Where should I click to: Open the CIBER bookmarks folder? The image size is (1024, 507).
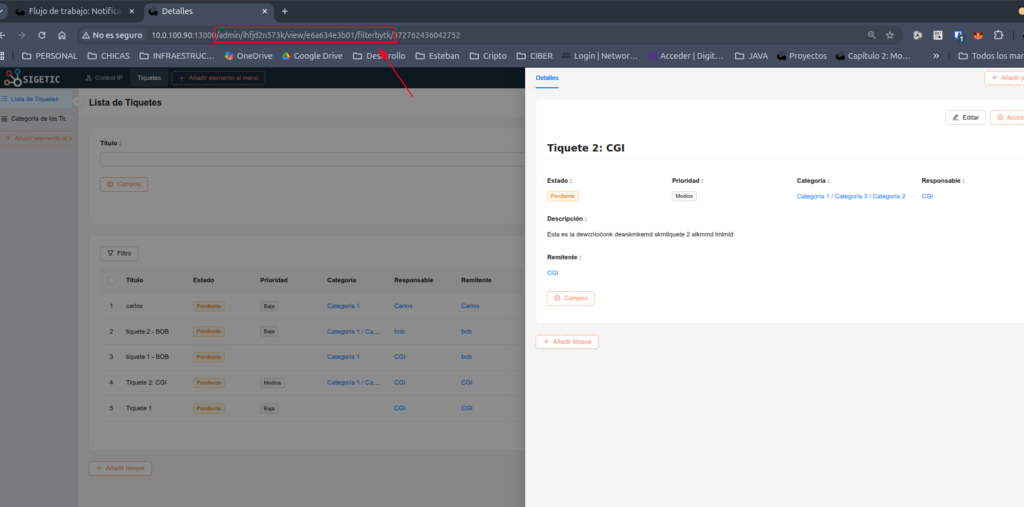(534, 56)
